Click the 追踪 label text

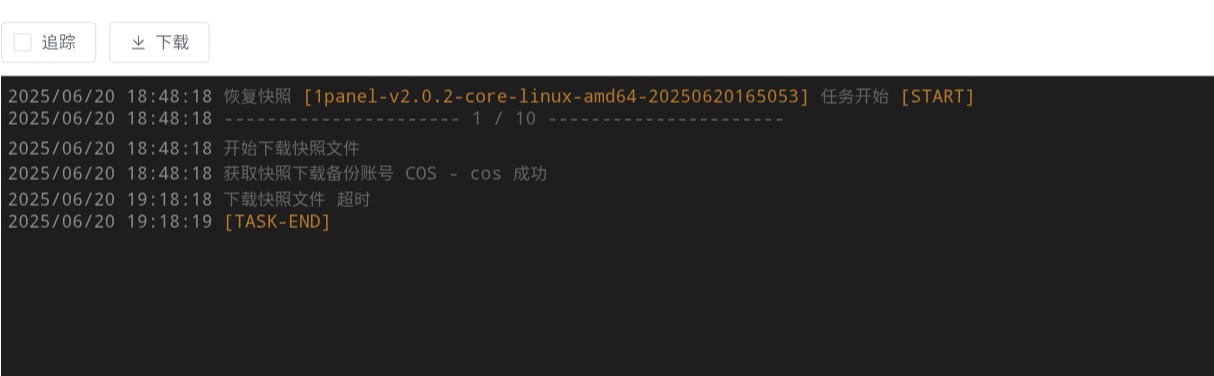pos(58,43)
